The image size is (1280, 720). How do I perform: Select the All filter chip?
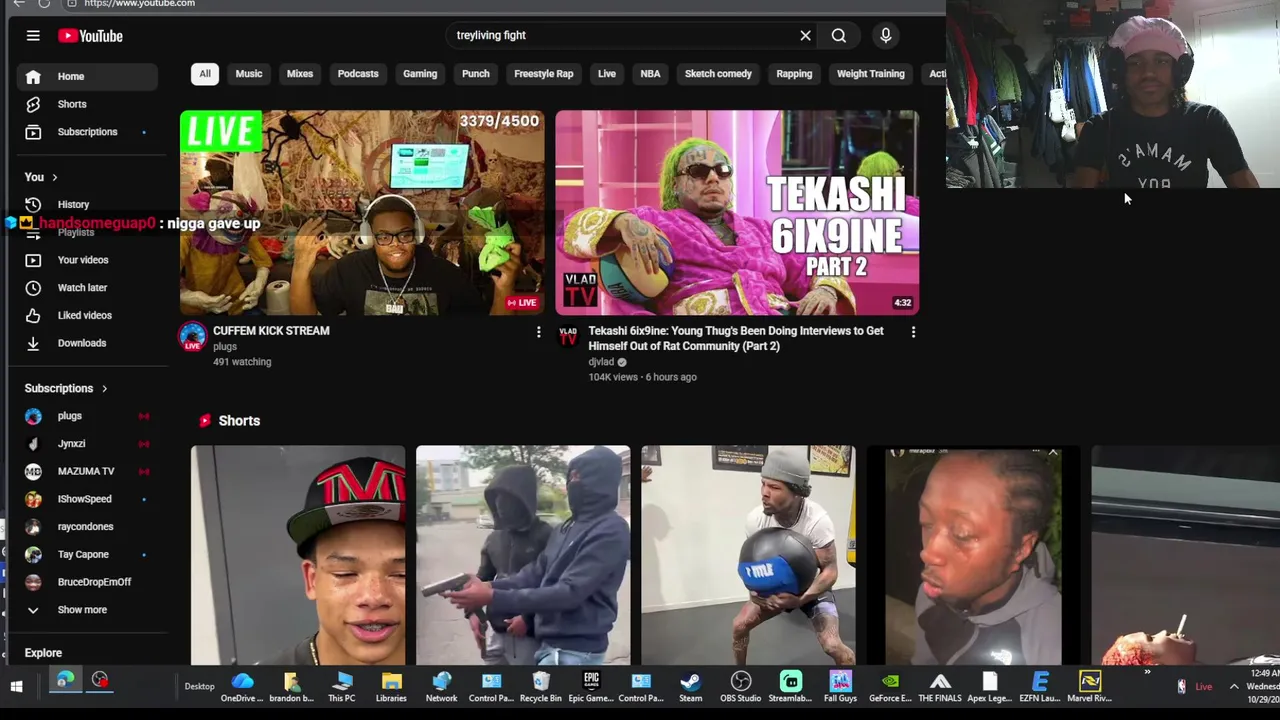(x=204, y=74)
